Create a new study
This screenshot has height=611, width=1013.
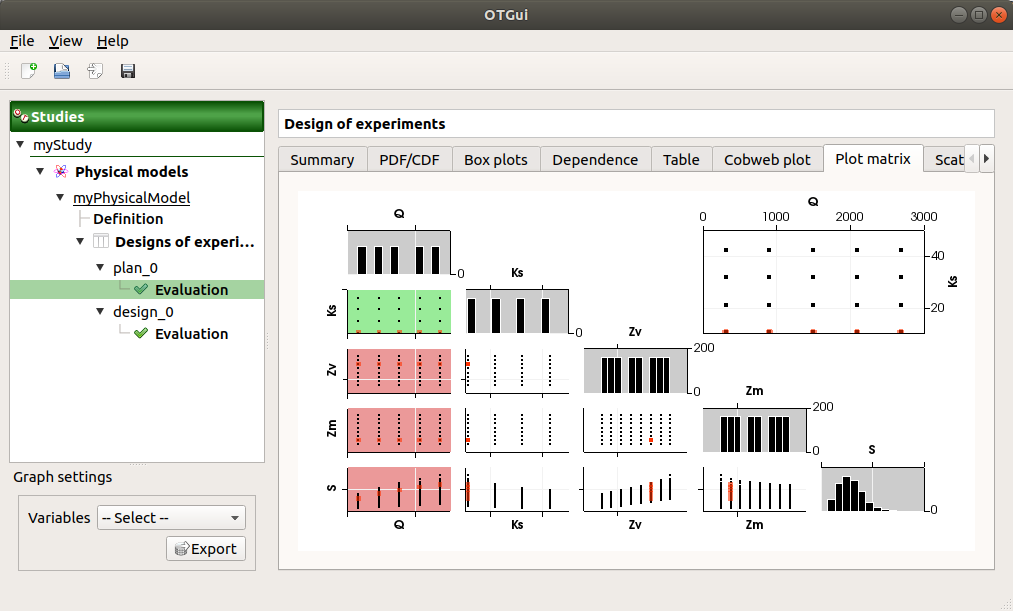(x=27, y=71)
